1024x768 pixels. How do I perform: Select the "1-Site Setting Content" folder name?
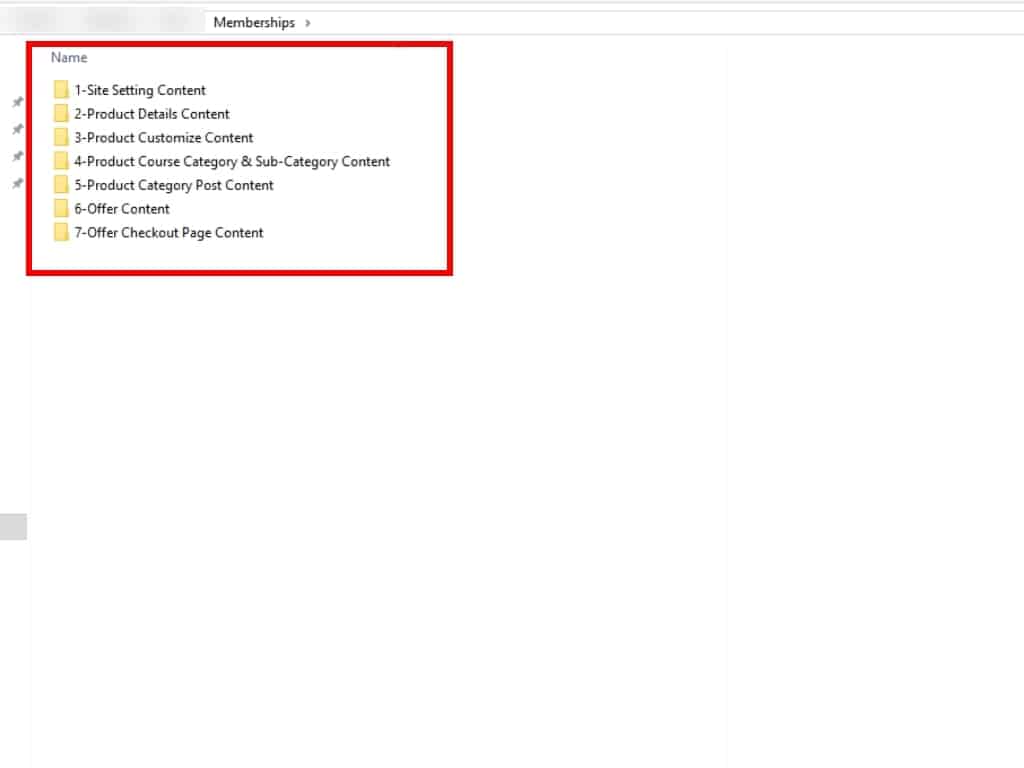(x=140, y=90)
